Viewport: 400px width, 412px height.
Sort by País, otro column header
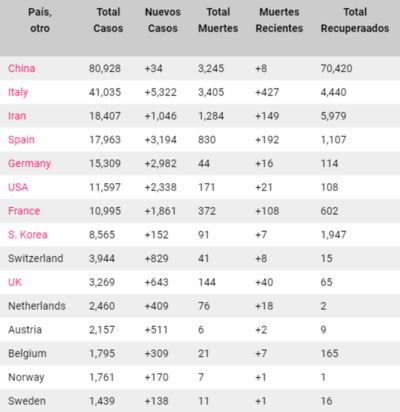[40, 20]
